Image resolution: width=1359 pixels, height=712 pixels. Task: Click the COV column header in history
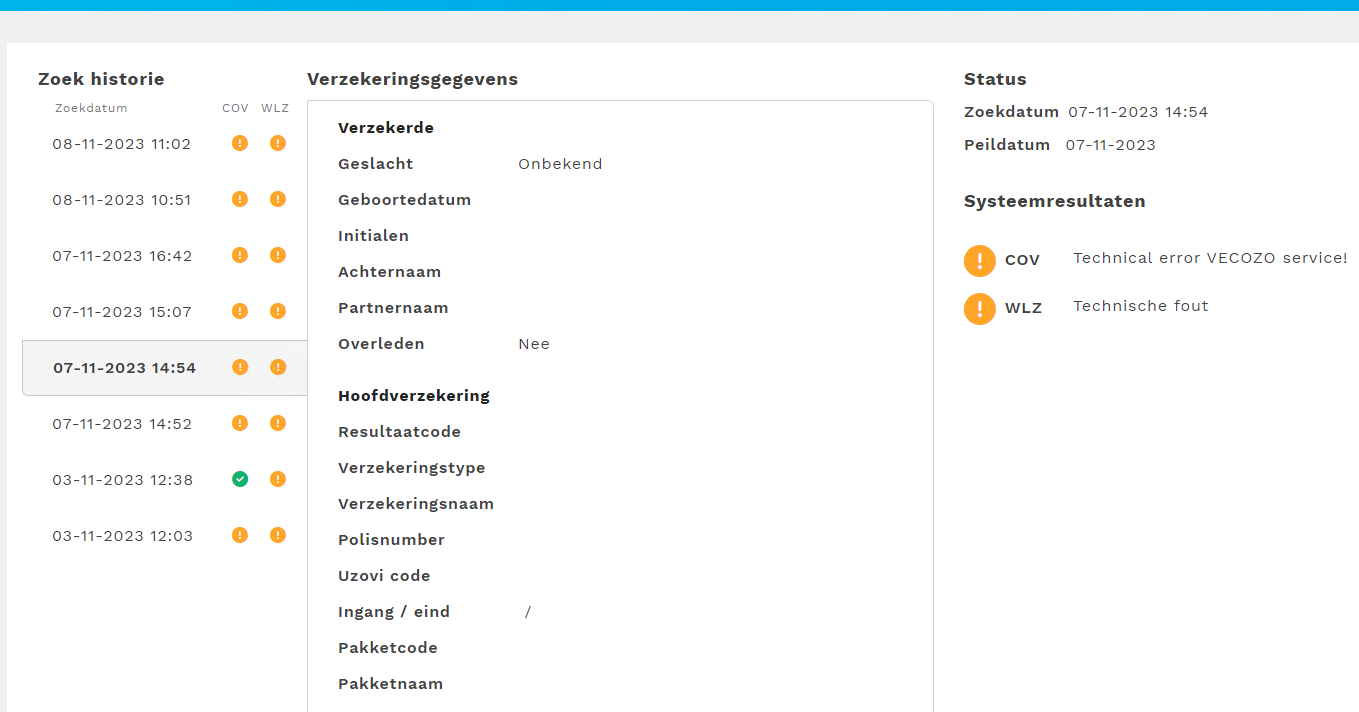pos(235,108)
